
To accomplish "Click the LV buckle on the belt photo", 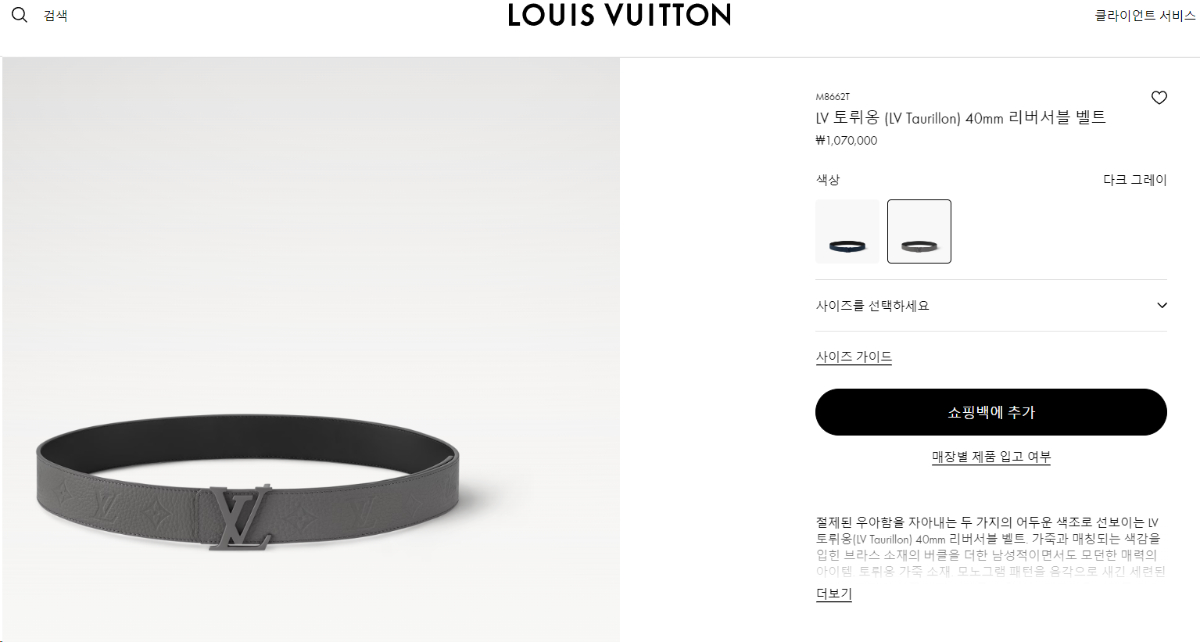I will coord(240,517).
